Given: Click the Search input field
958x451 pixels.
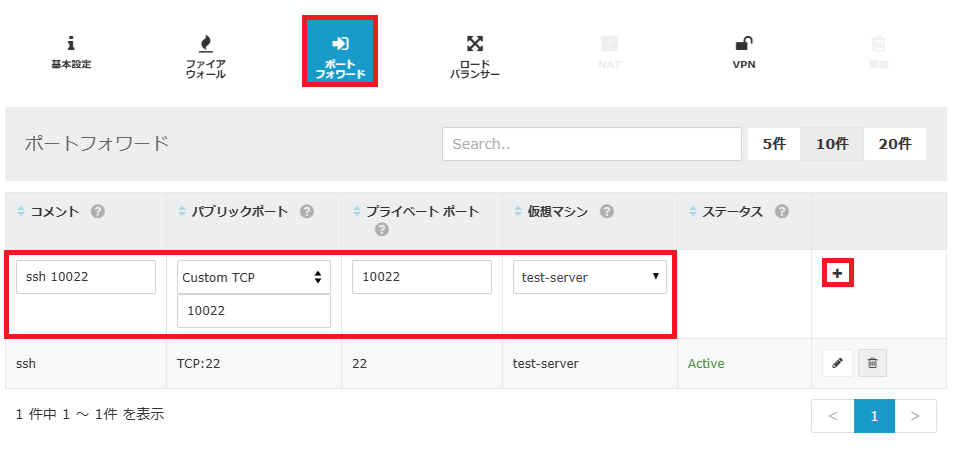Looking at the screenshot, I should [591, 144].
